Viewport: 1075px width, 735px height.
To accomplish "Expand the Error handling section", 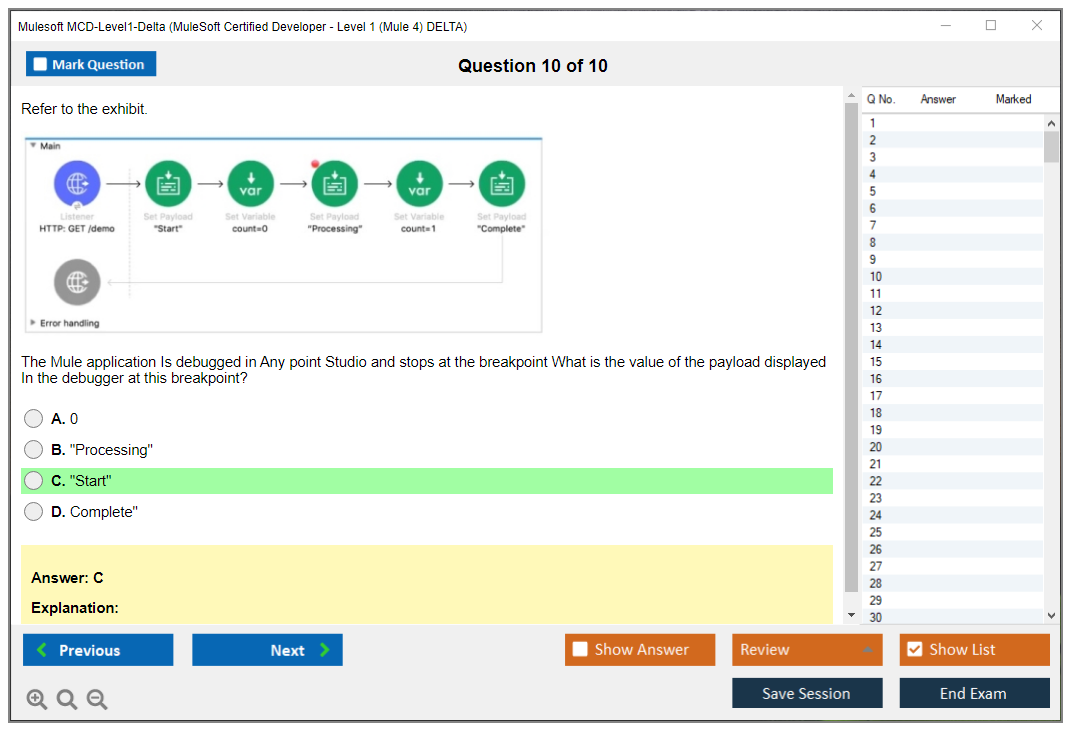I will tap(33, 323).
